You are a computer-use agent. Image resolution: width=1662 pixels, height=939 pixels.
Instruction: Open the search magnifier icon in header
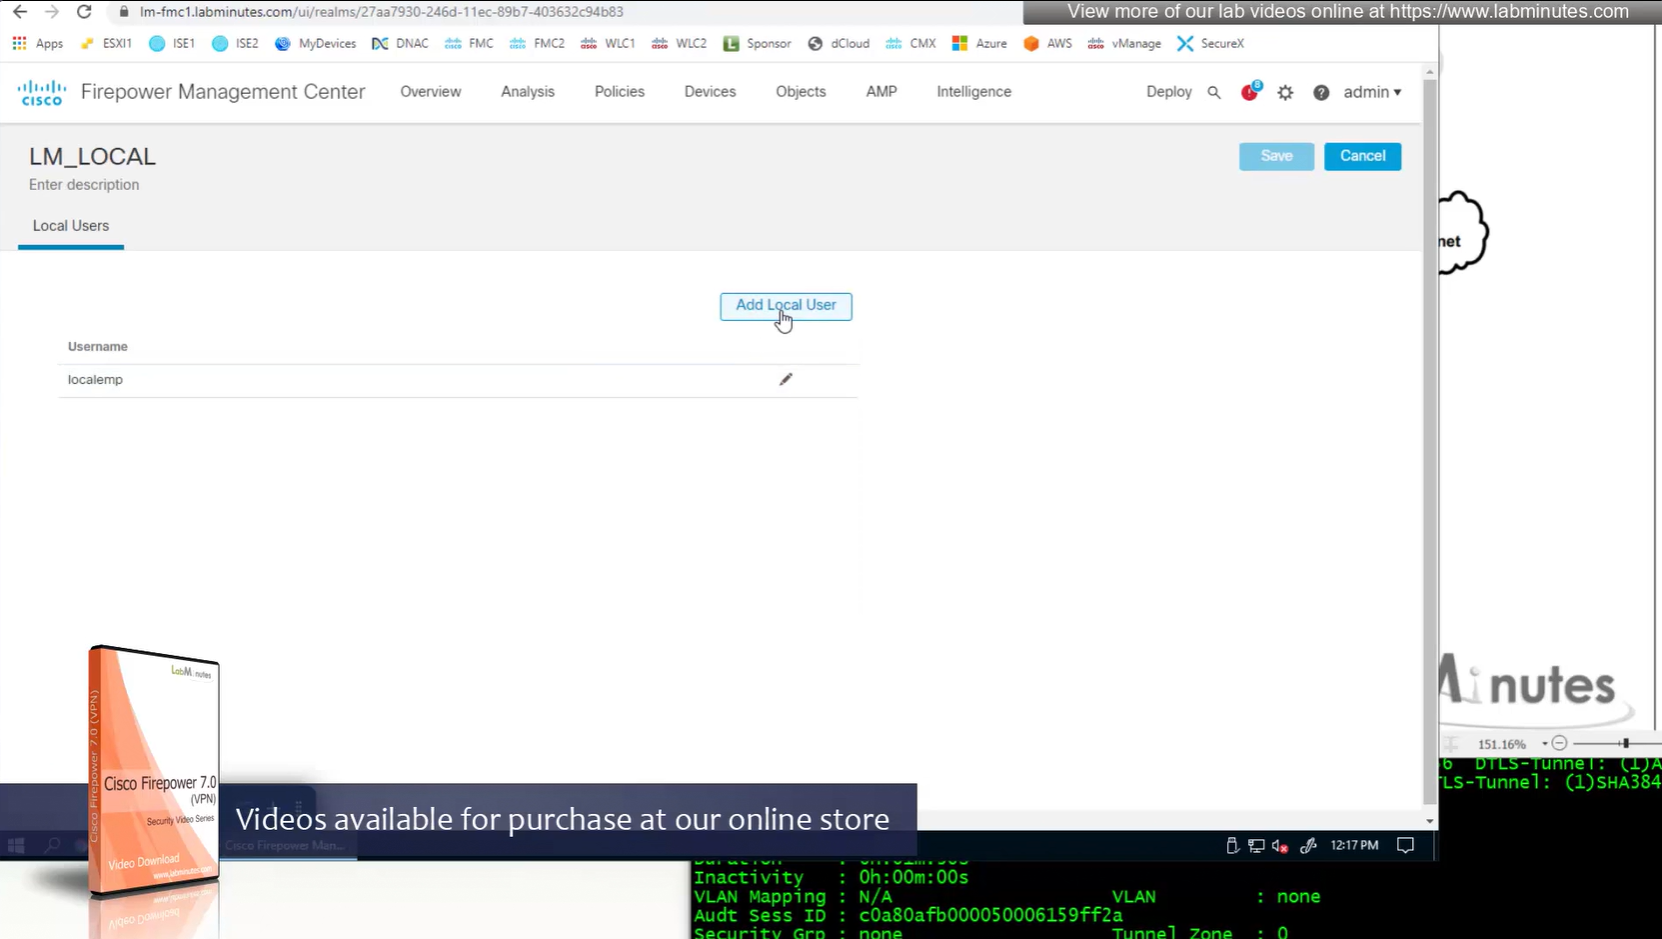point(1213,92)
